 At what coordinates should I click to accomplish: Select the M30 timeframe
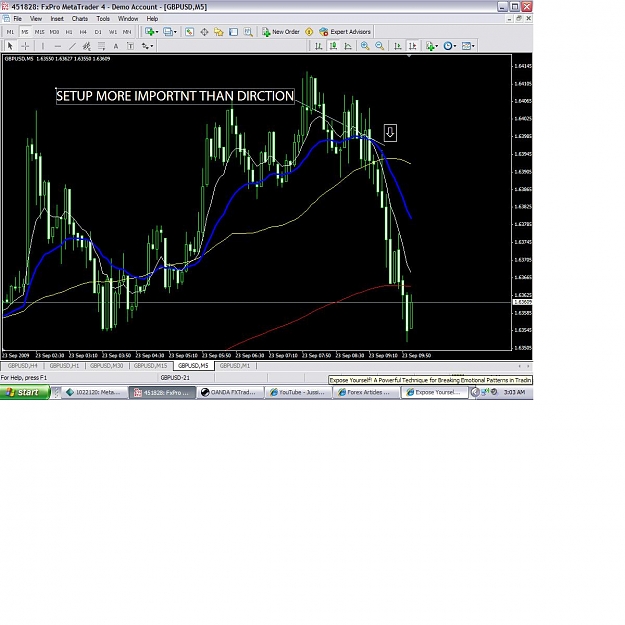point(54,32)
